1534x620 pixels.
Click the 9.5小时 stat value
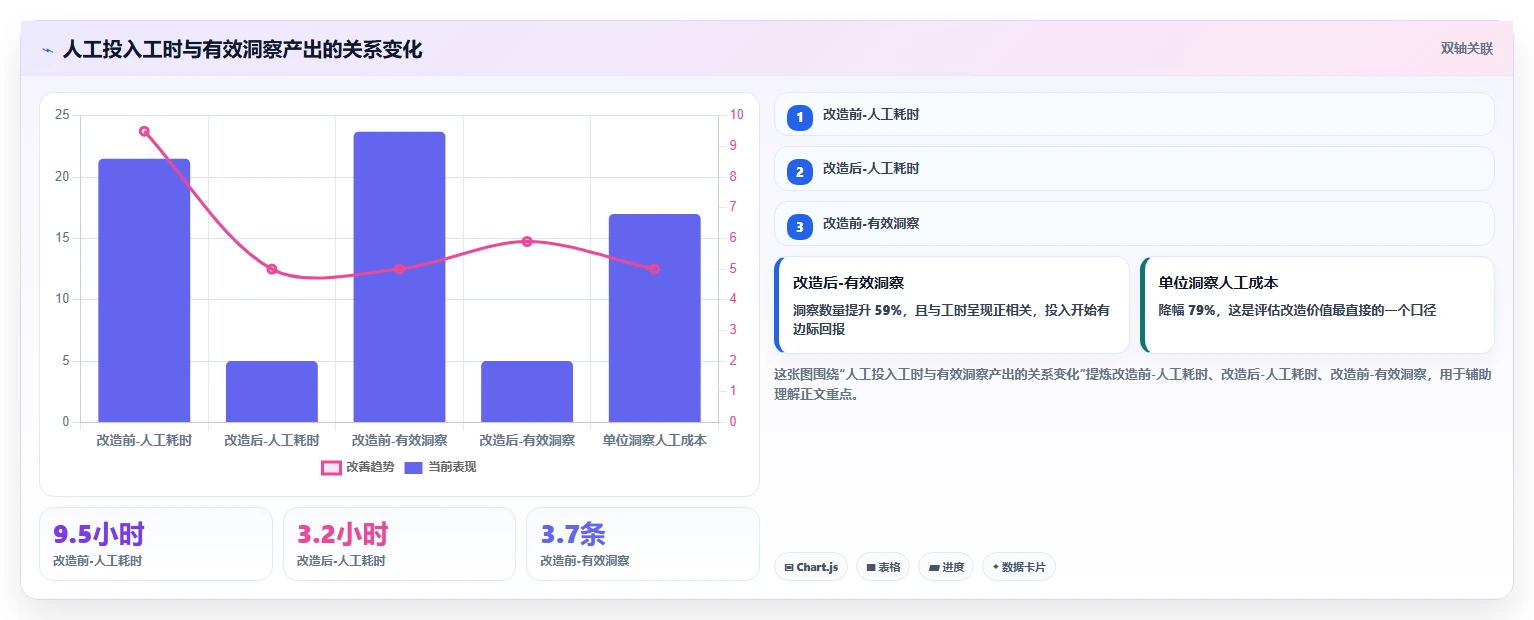99,534
